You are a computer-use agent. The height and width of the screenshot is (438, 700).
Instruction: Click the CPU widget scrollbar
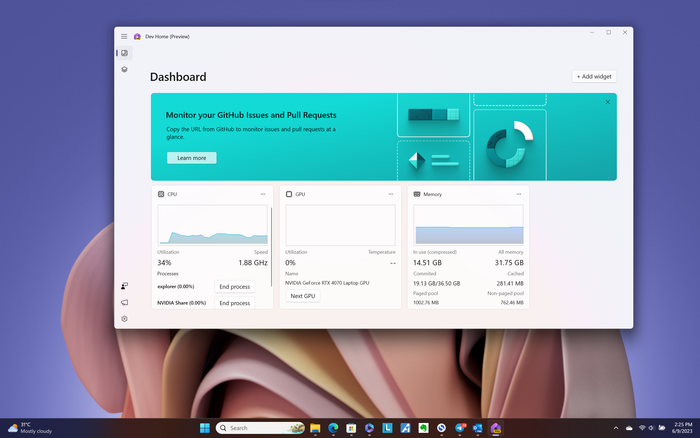point(271,247)
